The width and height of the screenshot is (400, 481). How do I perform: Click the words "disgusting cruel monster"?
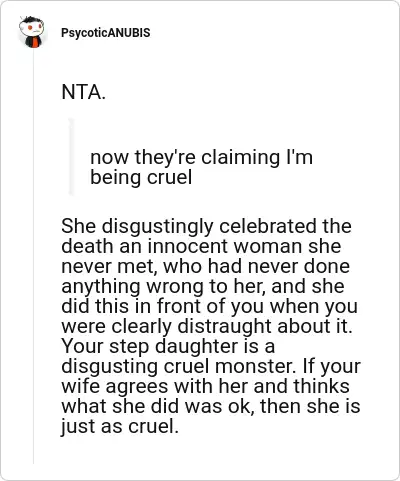(178, 366)
